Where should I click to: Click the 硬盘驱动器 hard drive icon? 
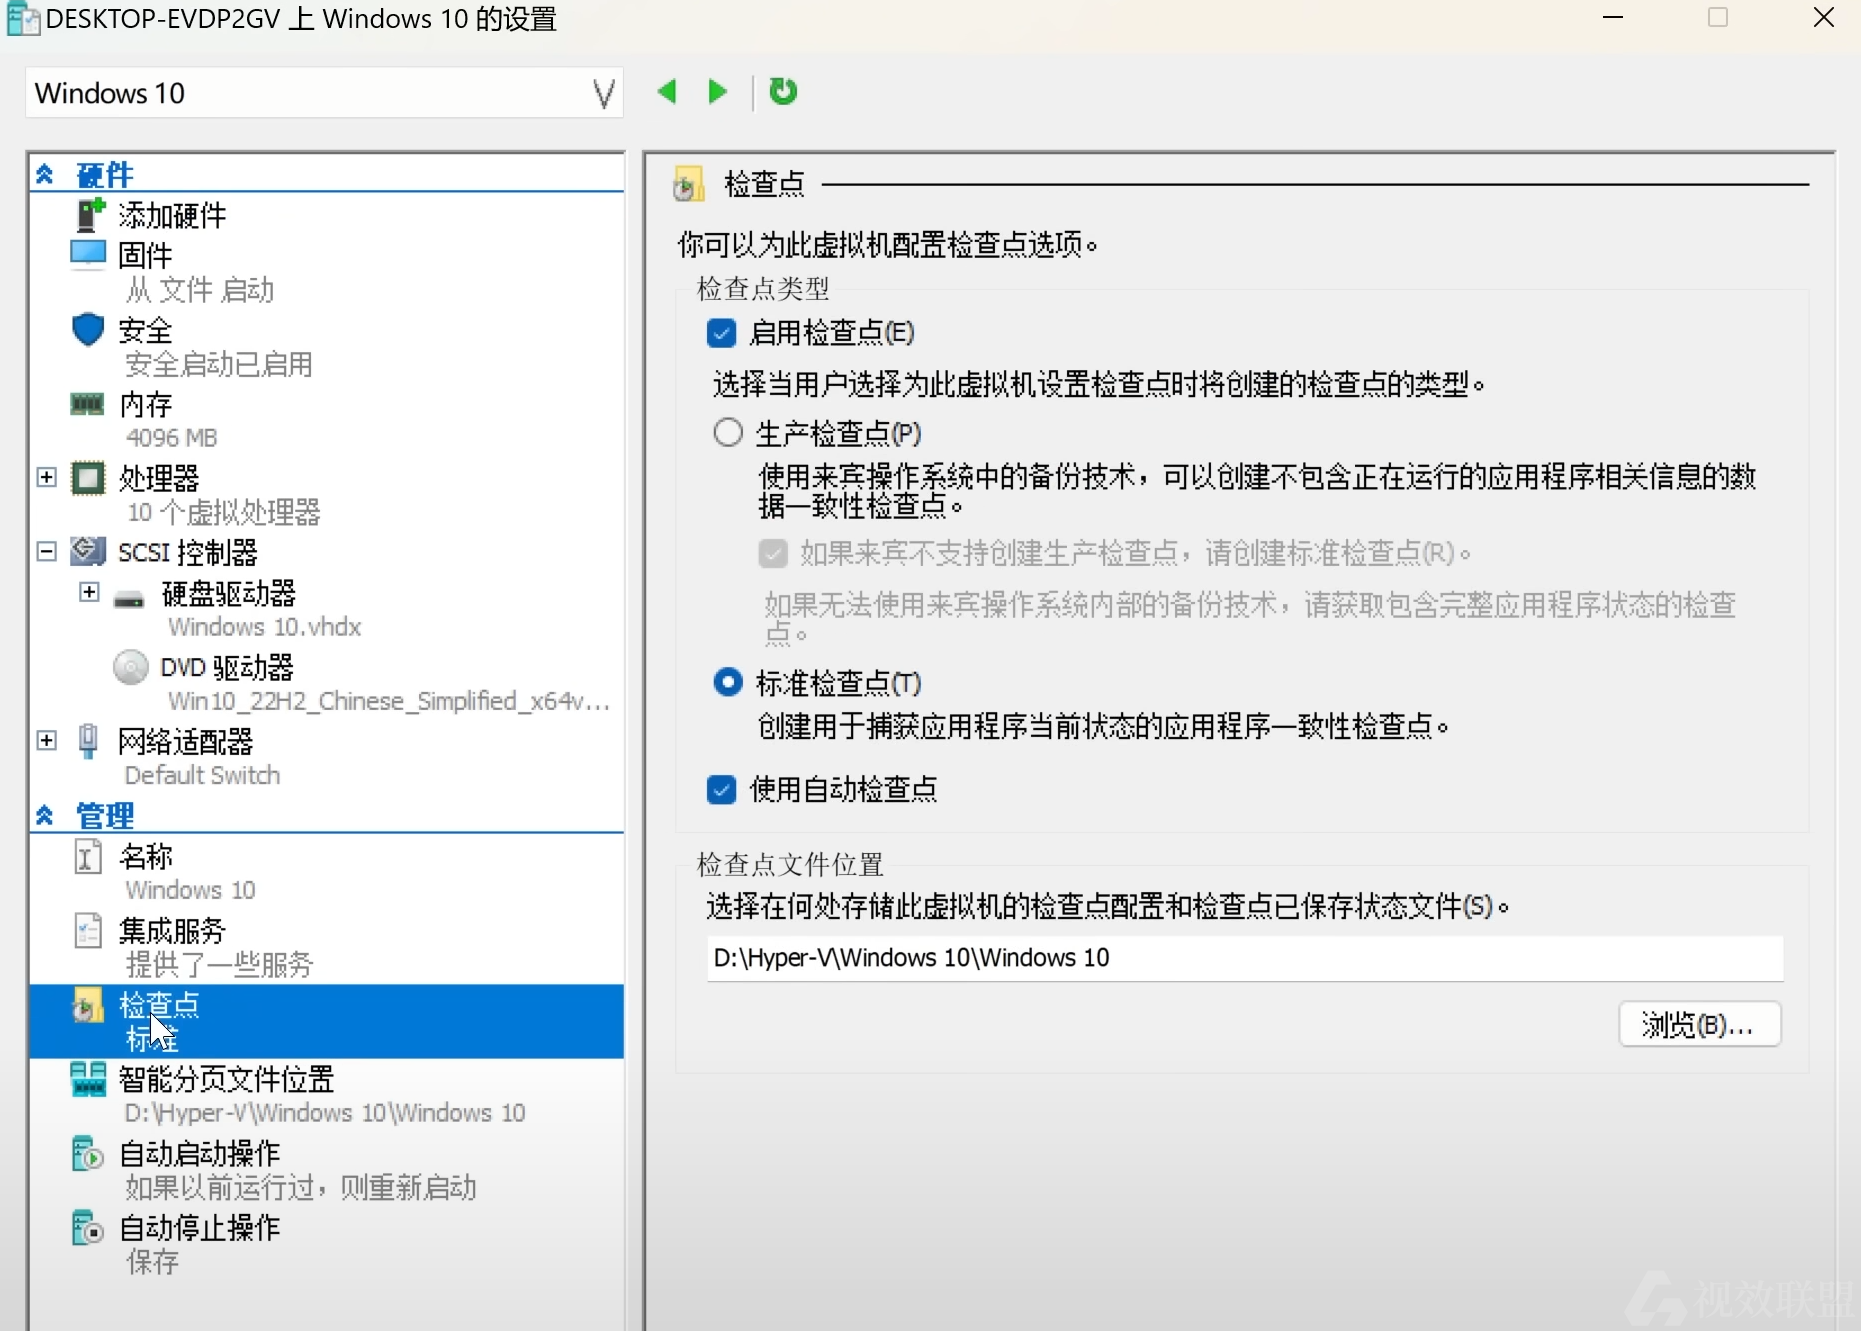point(129,599)
